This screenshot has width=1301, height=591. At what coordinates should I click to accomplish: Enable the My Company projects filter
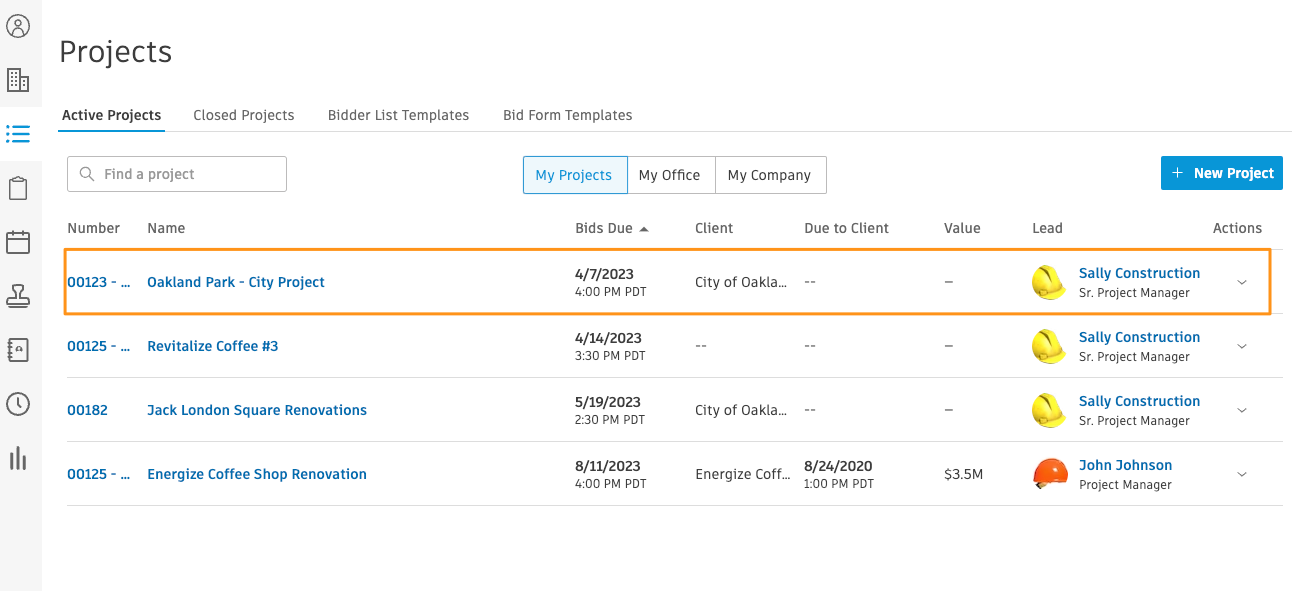point(770,174)
